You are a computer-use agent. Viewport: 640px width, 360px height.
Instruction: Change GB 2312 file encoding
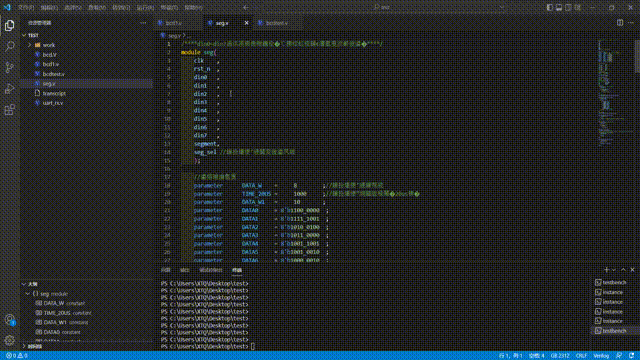[x=560, y=356]
